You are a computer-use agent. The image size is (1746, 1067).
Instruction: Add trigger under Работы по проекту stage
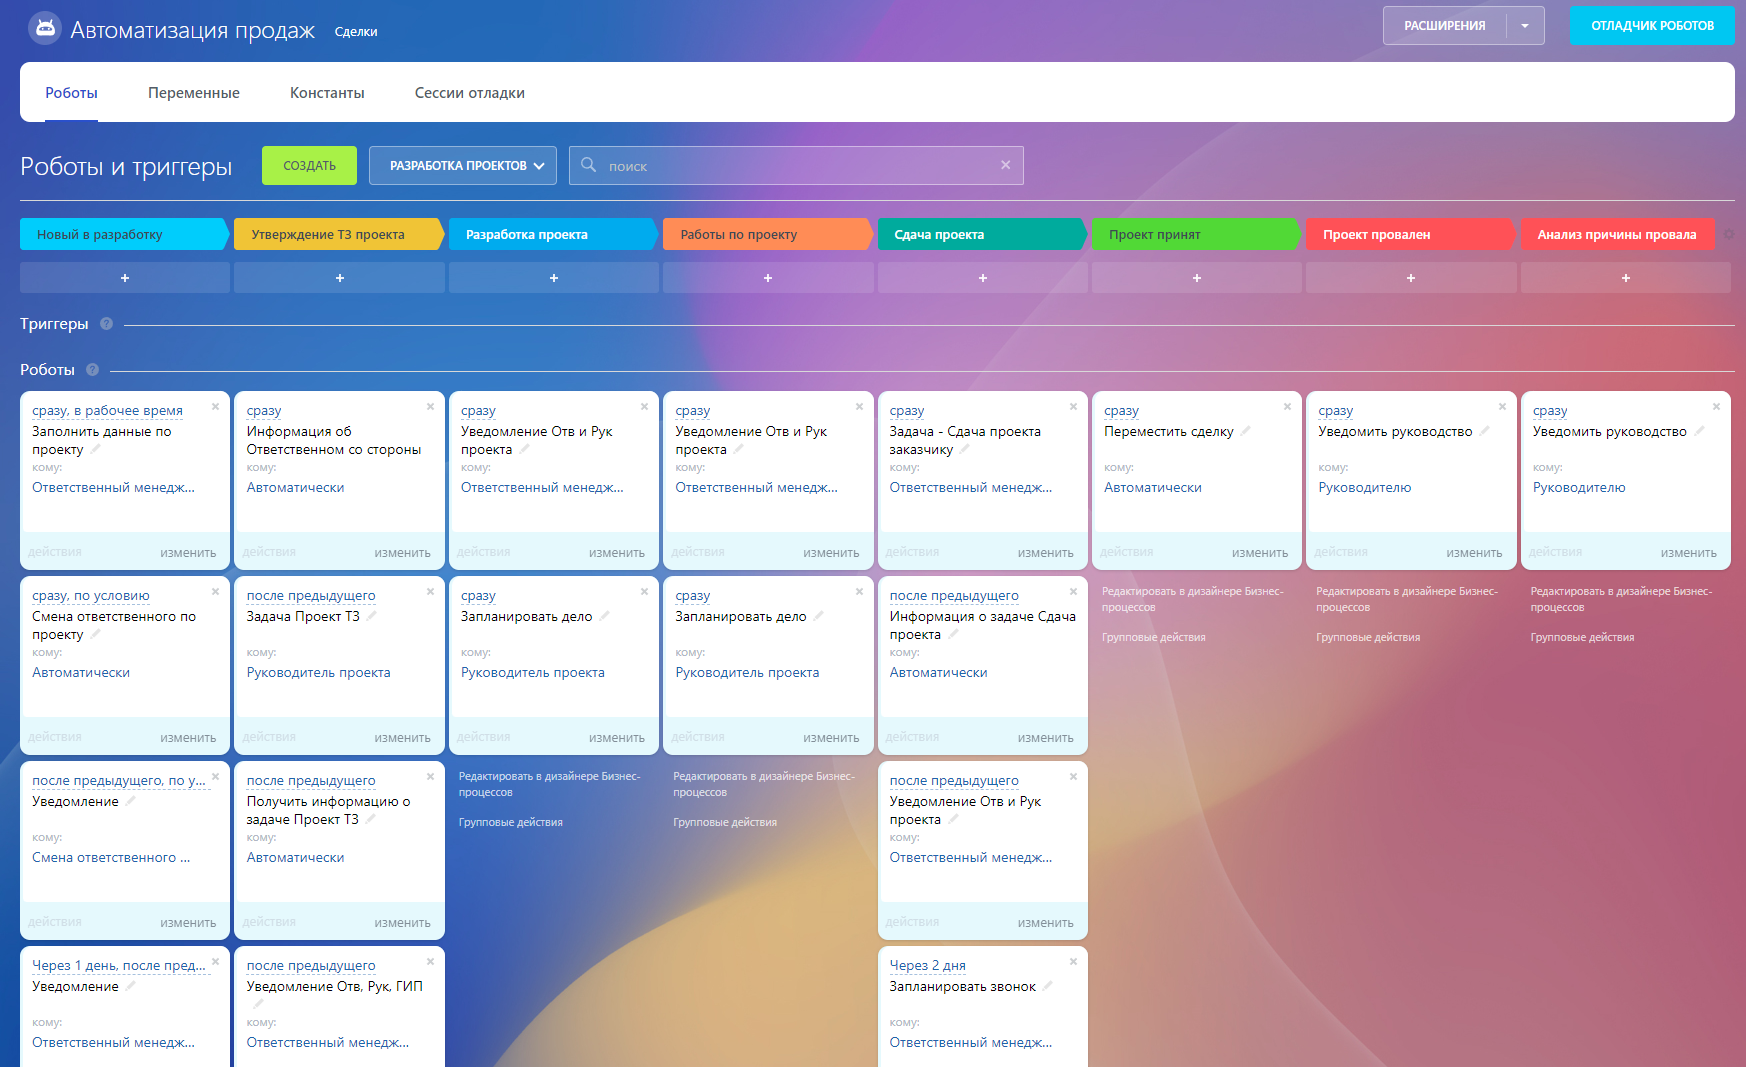coord(768,278)
